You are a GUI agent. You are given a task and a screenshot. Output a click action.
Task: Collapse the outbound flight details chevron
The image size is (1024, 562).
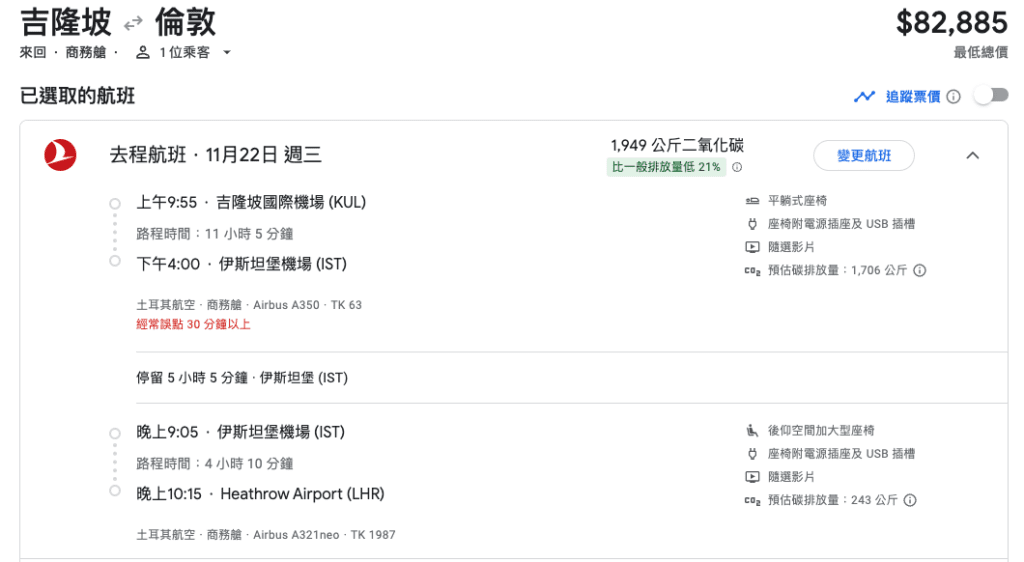click(x=972, y=155)
